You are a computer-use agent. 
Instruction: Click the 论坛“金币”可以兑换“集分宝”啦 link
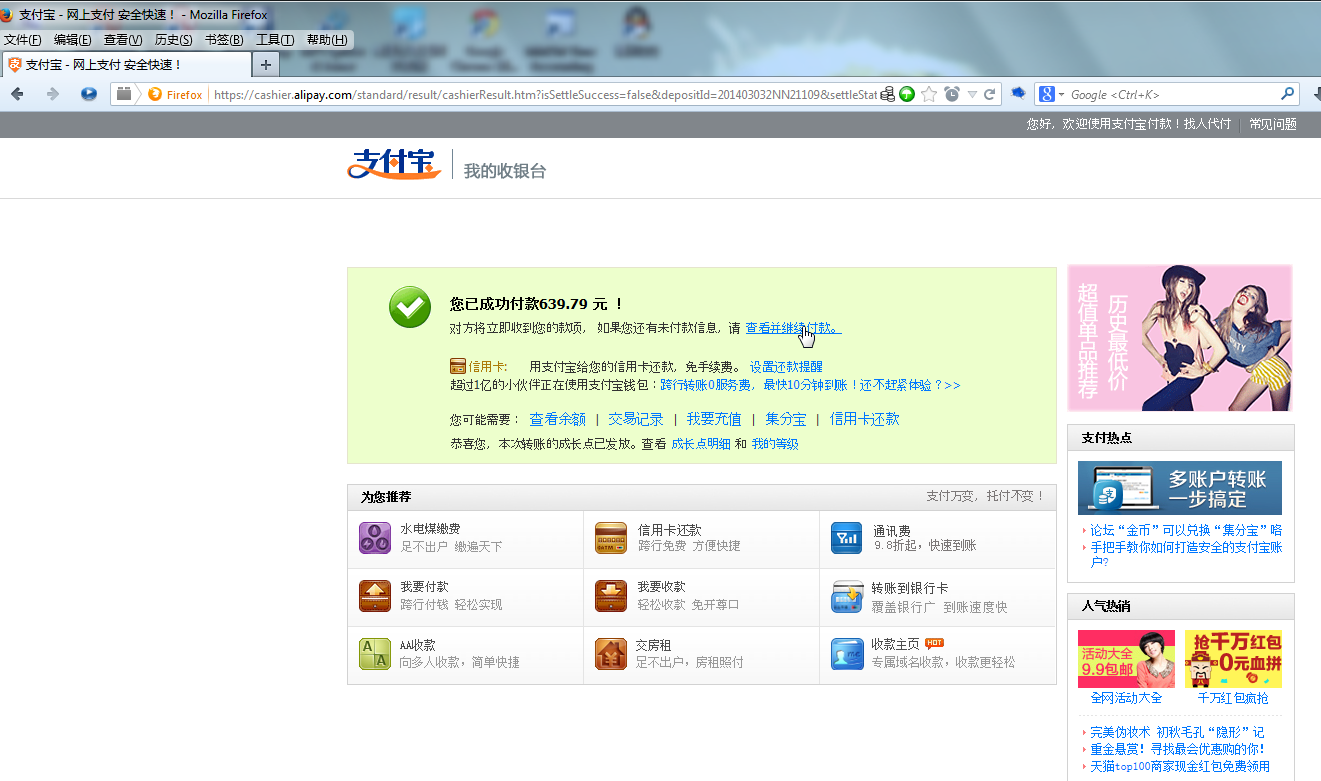pyautogui.click(x=1186, y=530)
